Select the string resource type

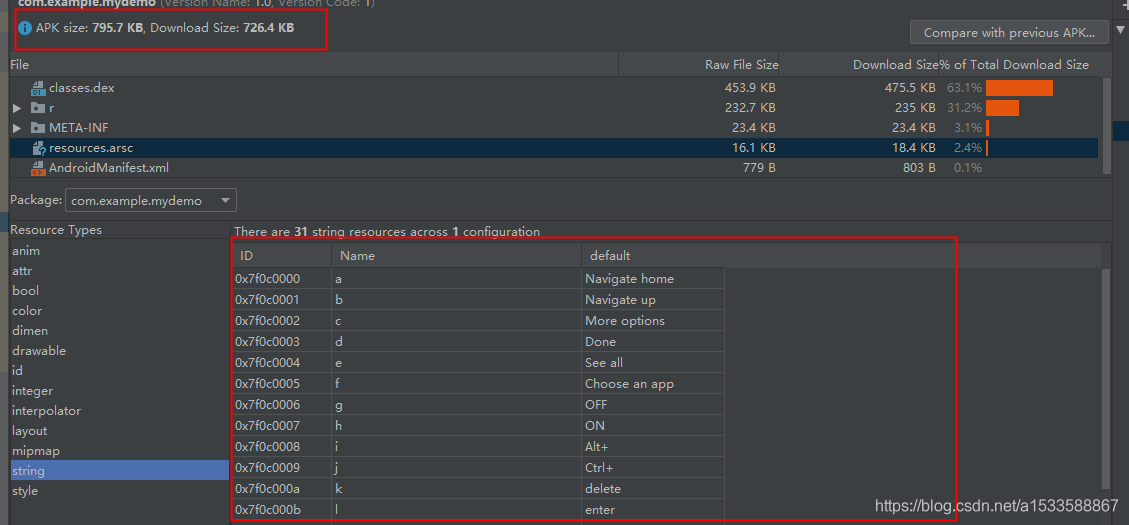coord(120,471)
